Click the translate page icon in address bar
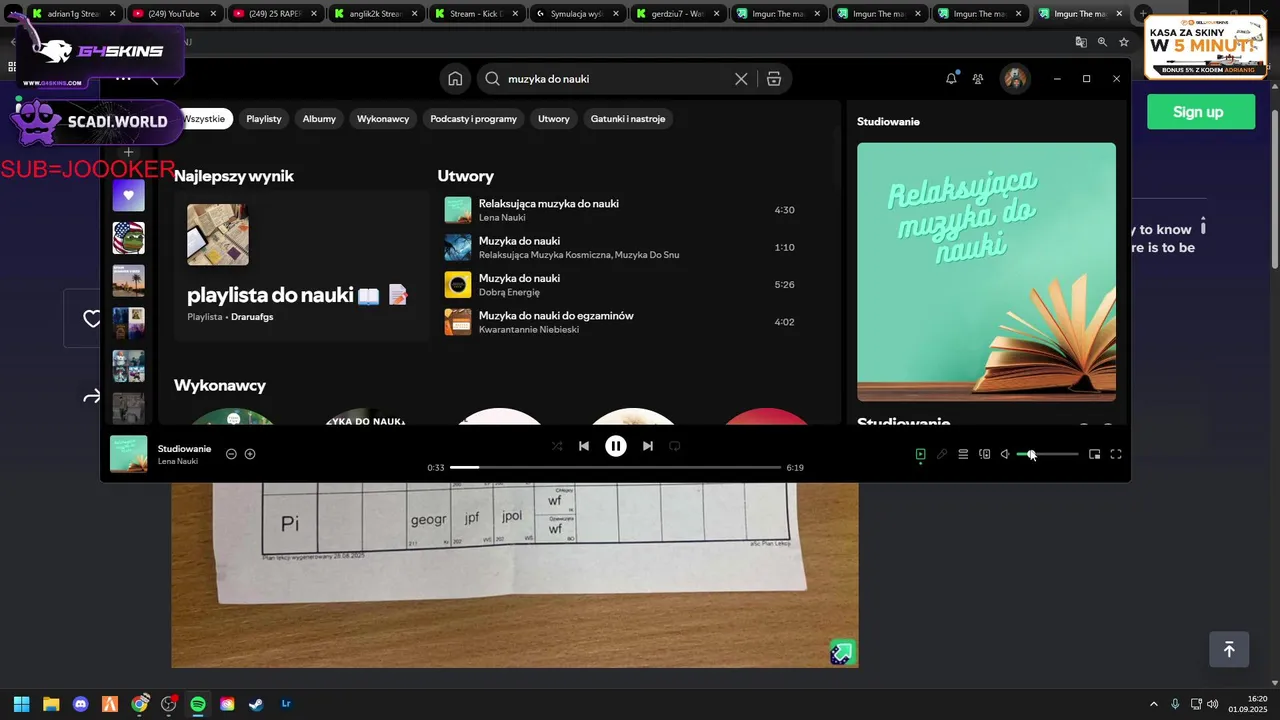Viewport: 1280px width, 720px height. point(1081,42)
